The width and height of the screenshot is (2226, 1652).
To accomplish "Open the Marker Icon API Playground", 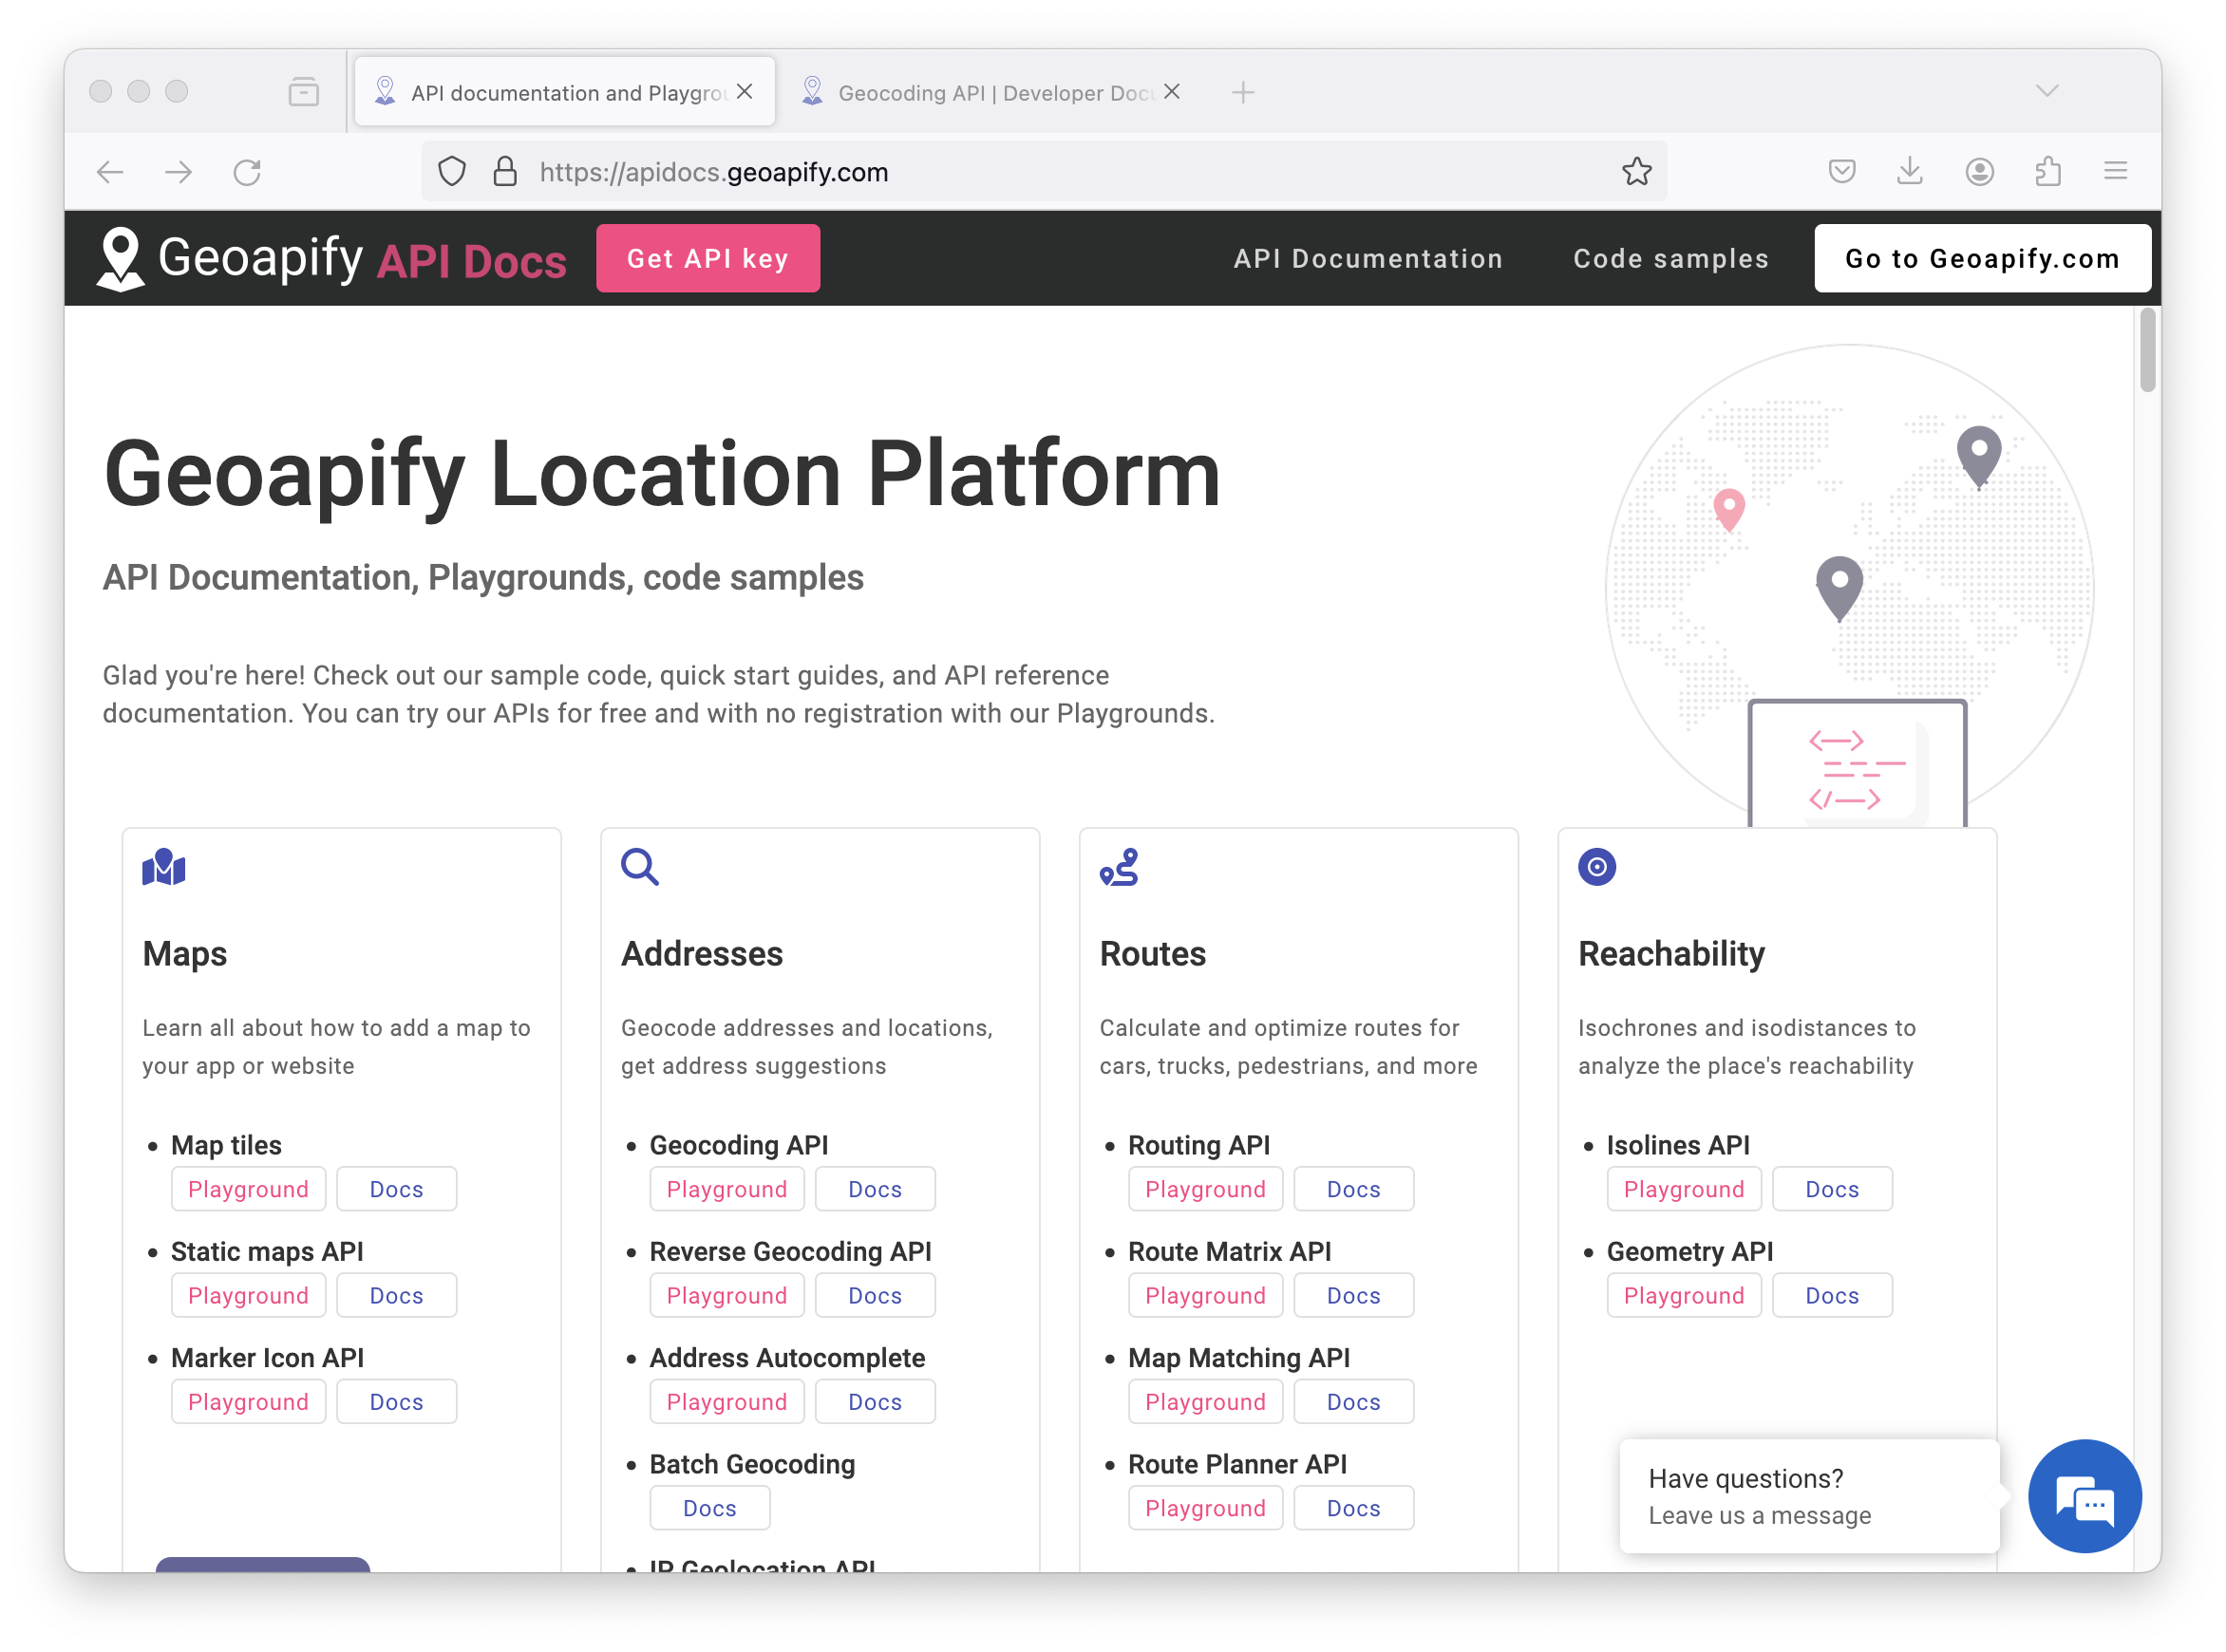I will point(248,1402).
